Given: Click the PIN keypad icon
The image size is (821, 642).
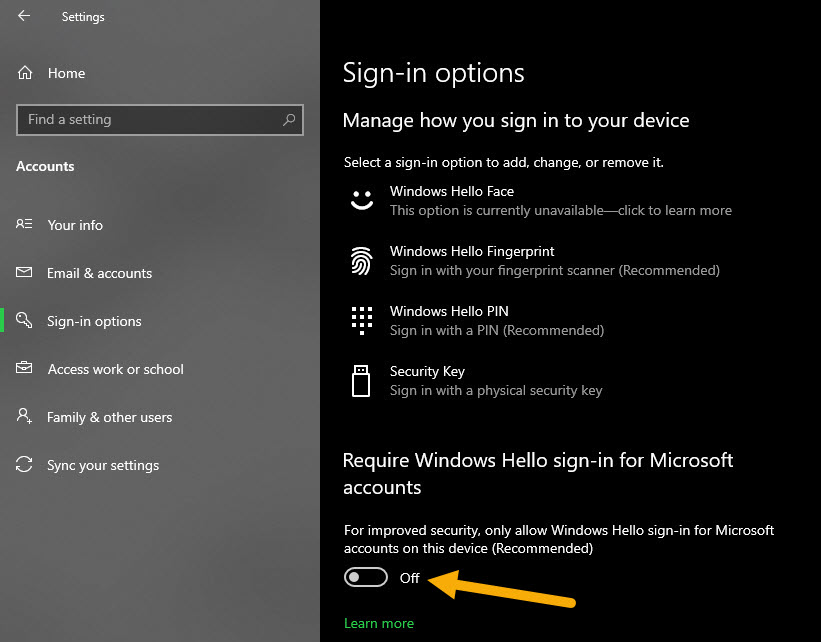Looking at the screenshot, I should click(x=362, y=320).
